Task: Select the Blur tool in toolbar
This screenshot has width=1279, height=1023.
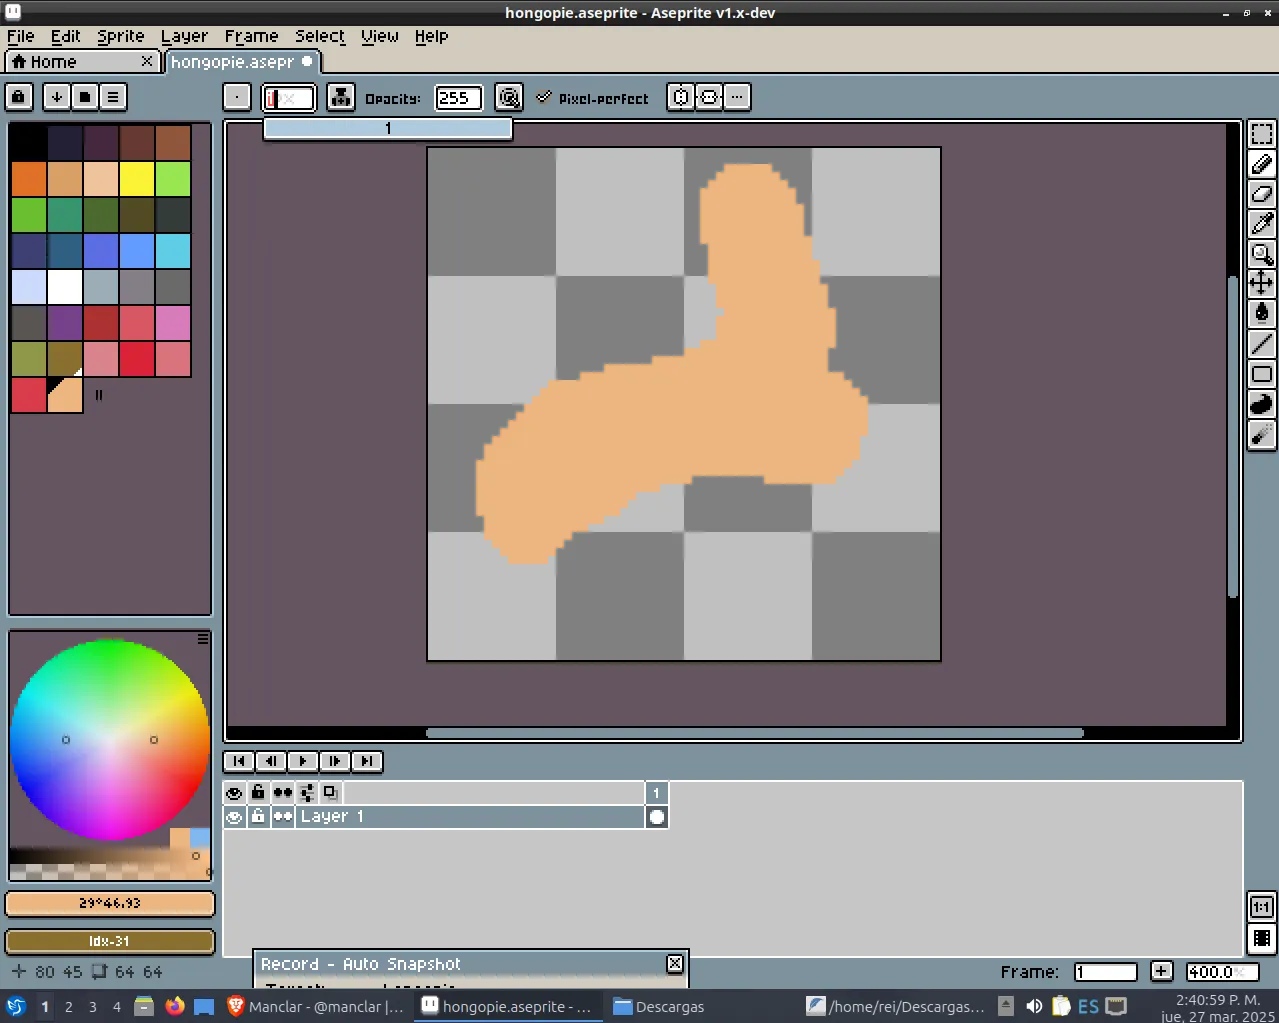Action: tap(1262, 434)
